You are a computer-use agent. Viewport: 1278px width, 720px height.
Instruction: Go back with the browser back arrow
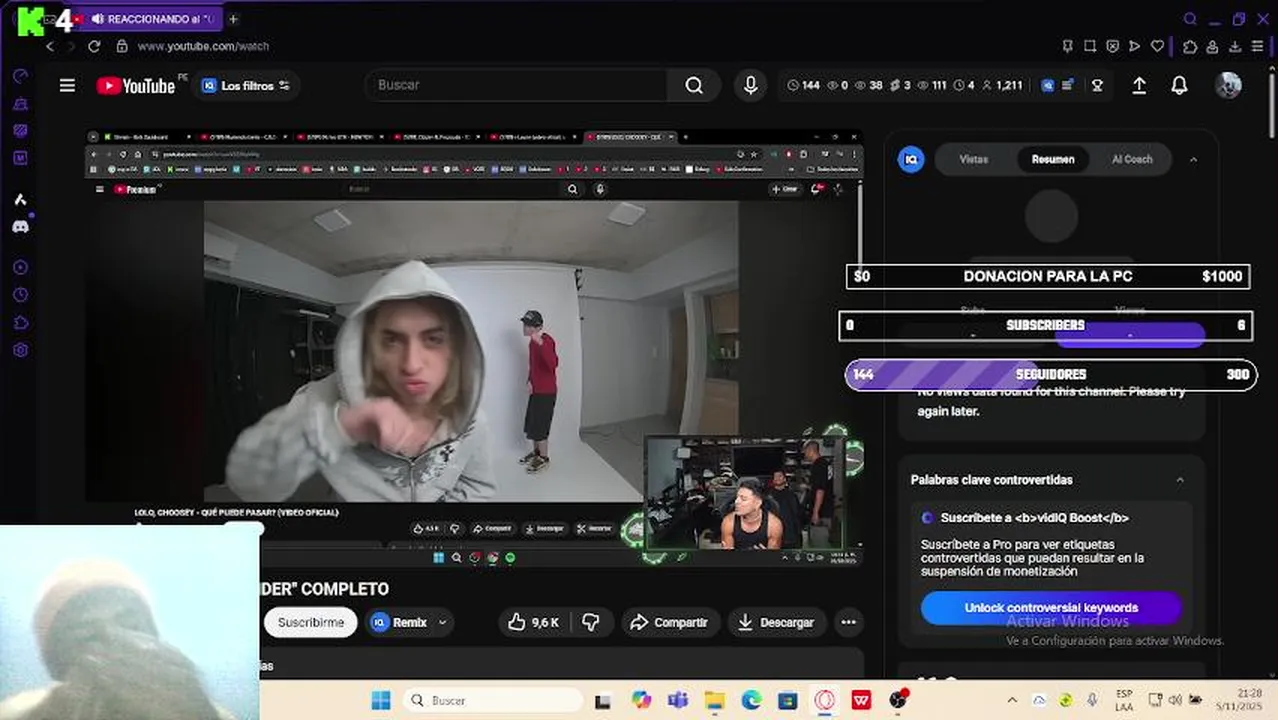pos(50,46)
